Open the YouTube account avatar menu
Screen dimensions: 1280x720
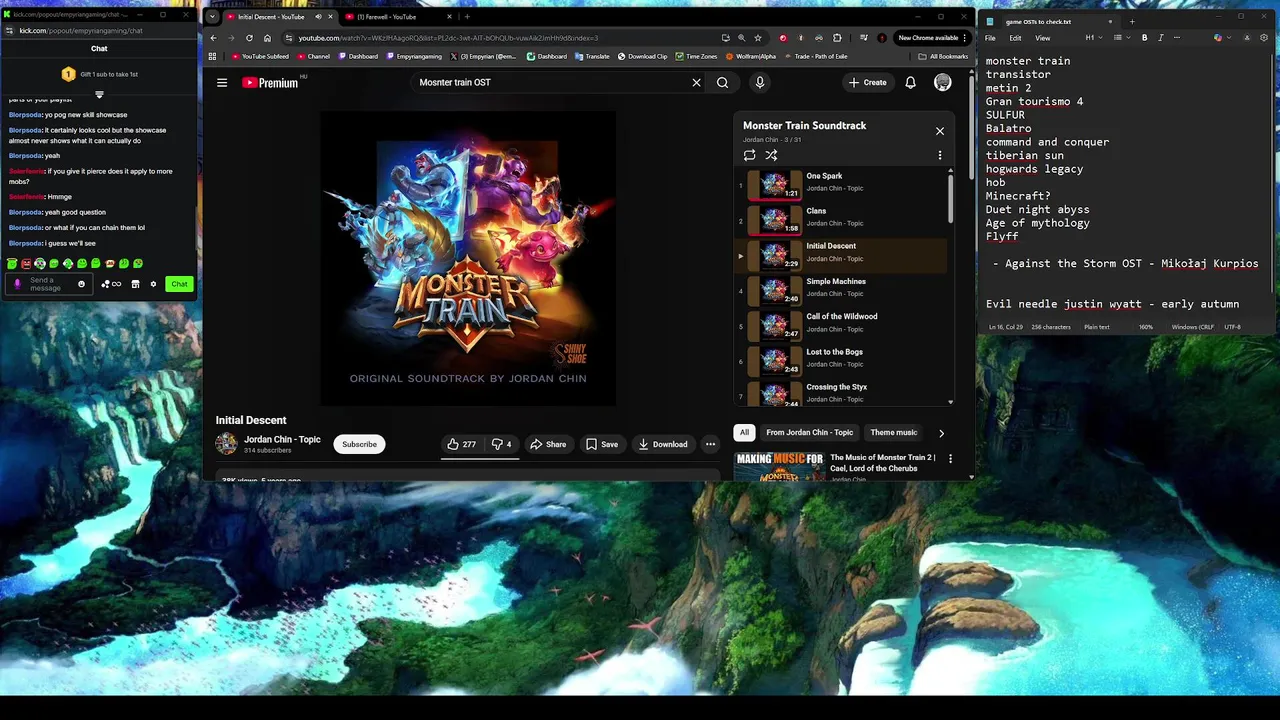click(942, 82)
